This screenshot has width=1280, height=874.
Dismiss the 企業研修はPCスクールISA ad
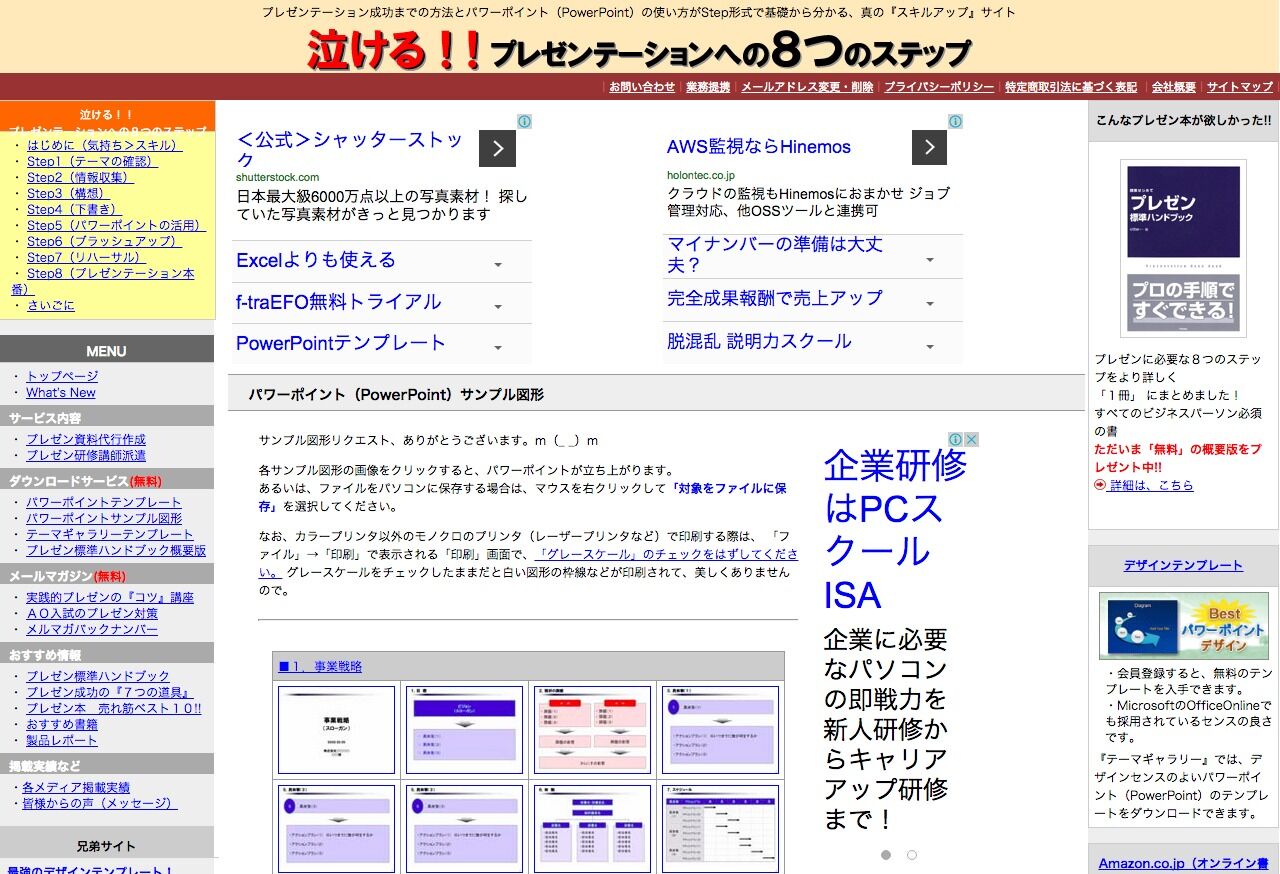pos(971,438)
